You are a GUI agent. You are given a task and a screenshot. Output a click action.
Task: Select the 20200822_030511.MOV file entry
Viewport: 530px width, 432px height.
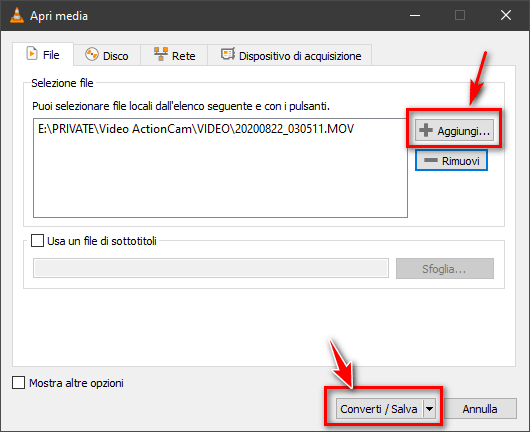coord(196,129)
